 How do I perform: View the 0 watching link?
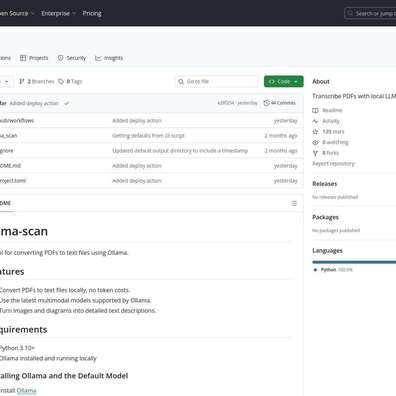[x=335, y=142]
